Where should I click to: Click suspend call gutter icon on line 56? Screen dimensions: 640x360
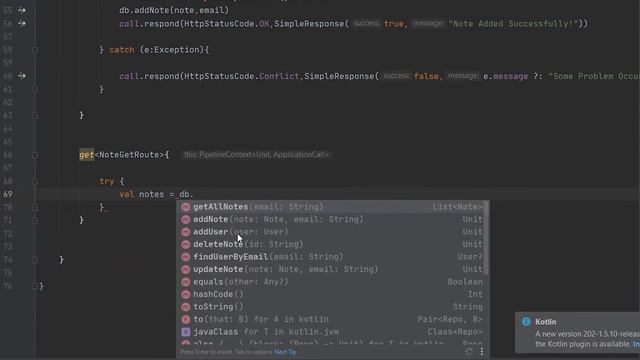[22, 24]
